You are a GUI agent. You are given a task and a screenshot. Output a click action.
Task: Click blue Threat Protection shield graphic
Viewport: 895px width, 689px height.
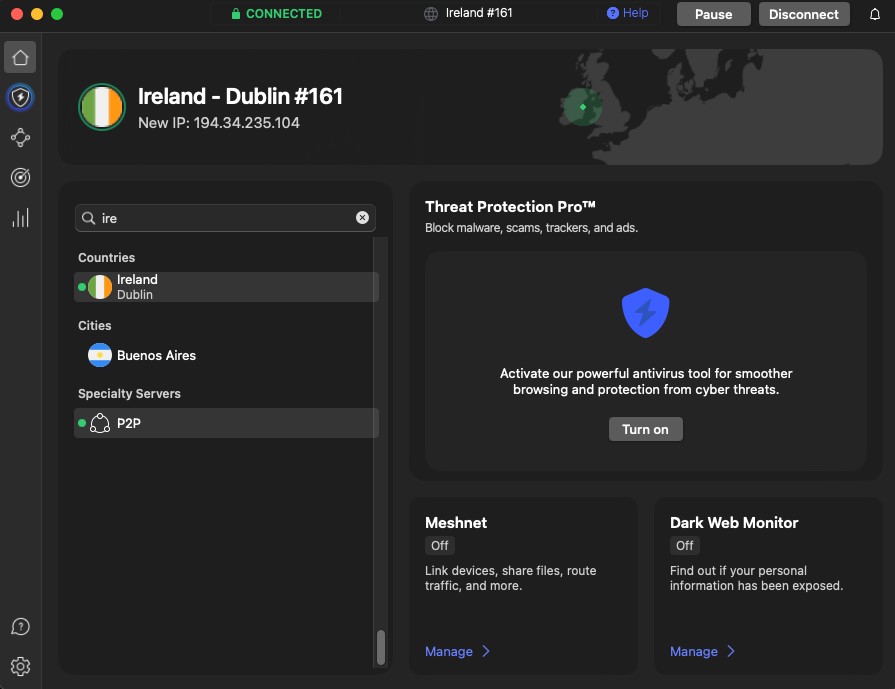coord(645,313)
